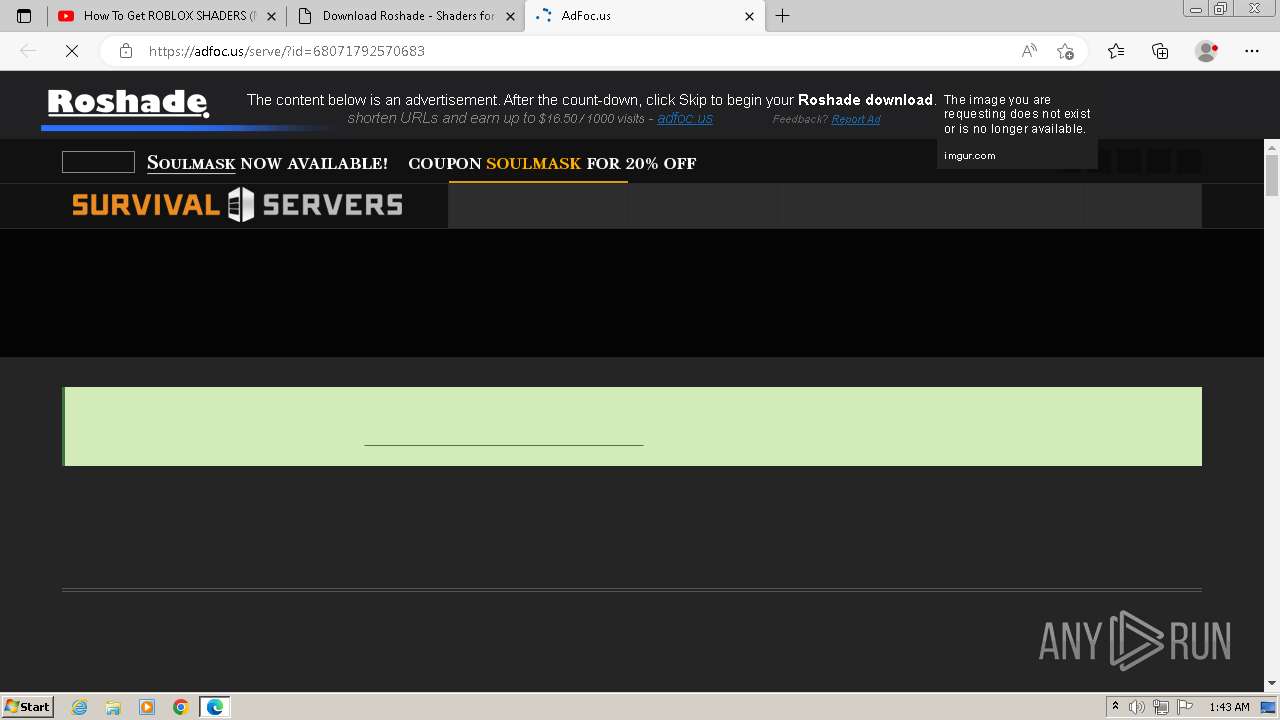Screen dimensions: 1280x720
Task: Open Settings and more menu
Action: tap(1252, 51)
